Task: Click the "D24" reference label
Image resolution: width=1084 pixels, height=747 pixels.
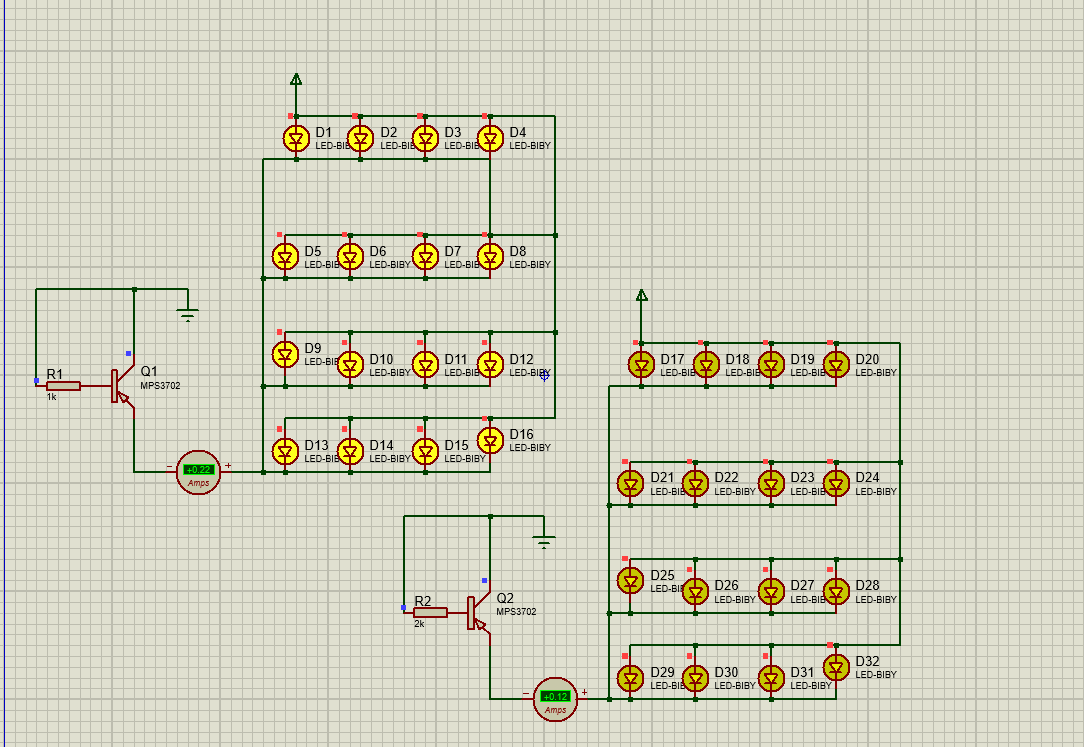Action: (867, 477)
